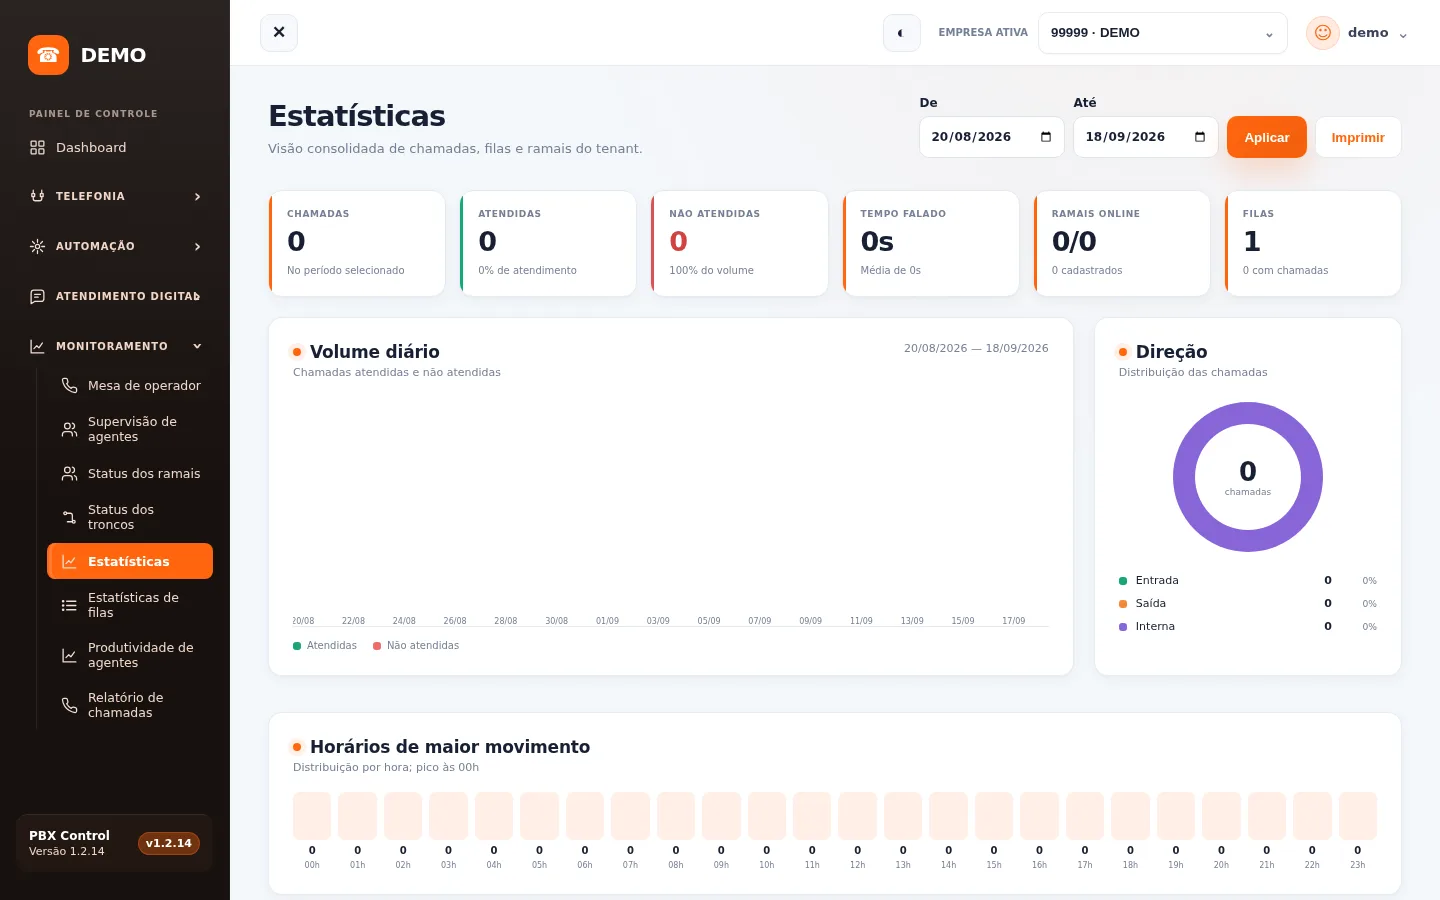Screen dimensions: 1440x900
Task: Click the v1.2.14 version badge
Action: pos(169,843)
